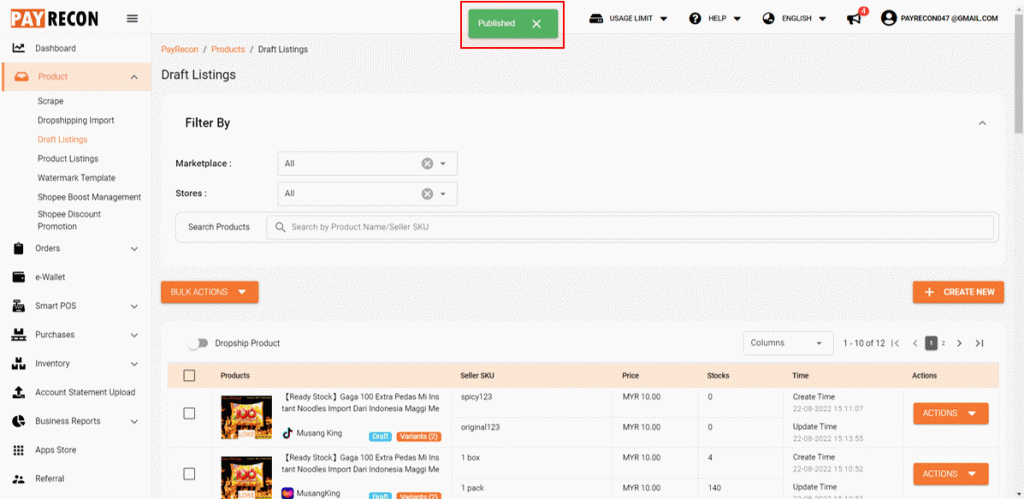Dismiss the Published notification with X
The image size is (1024, 499).
[x=536, y=24]
